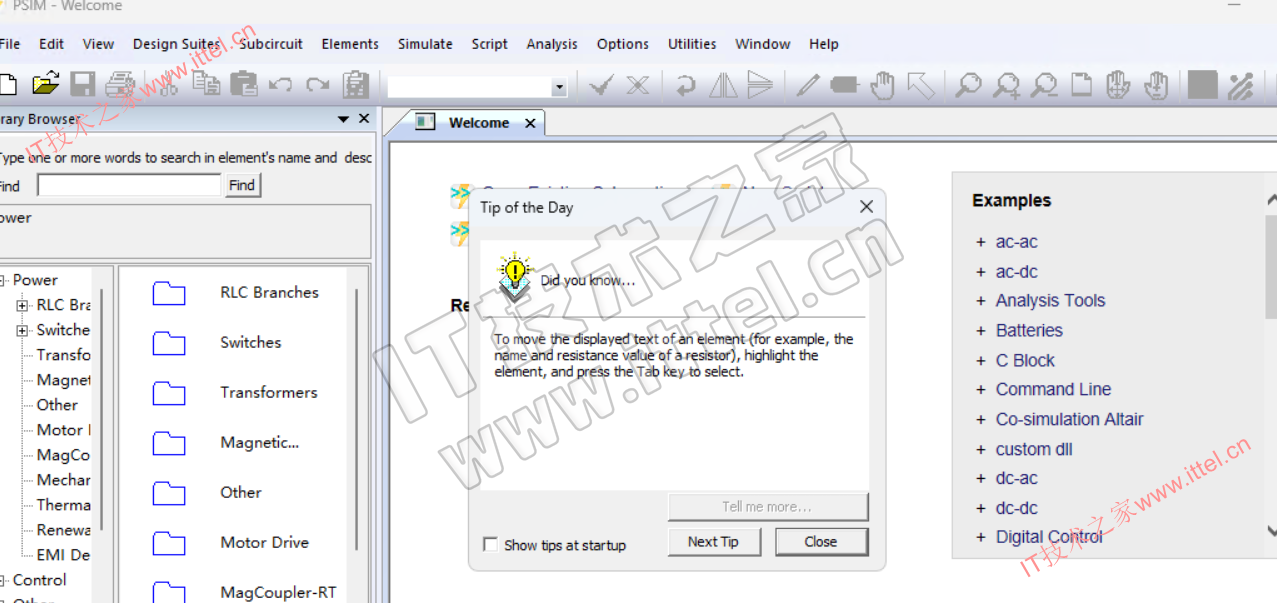
Task: Expand the Switches tree node
Action: (x=22, y=330)
